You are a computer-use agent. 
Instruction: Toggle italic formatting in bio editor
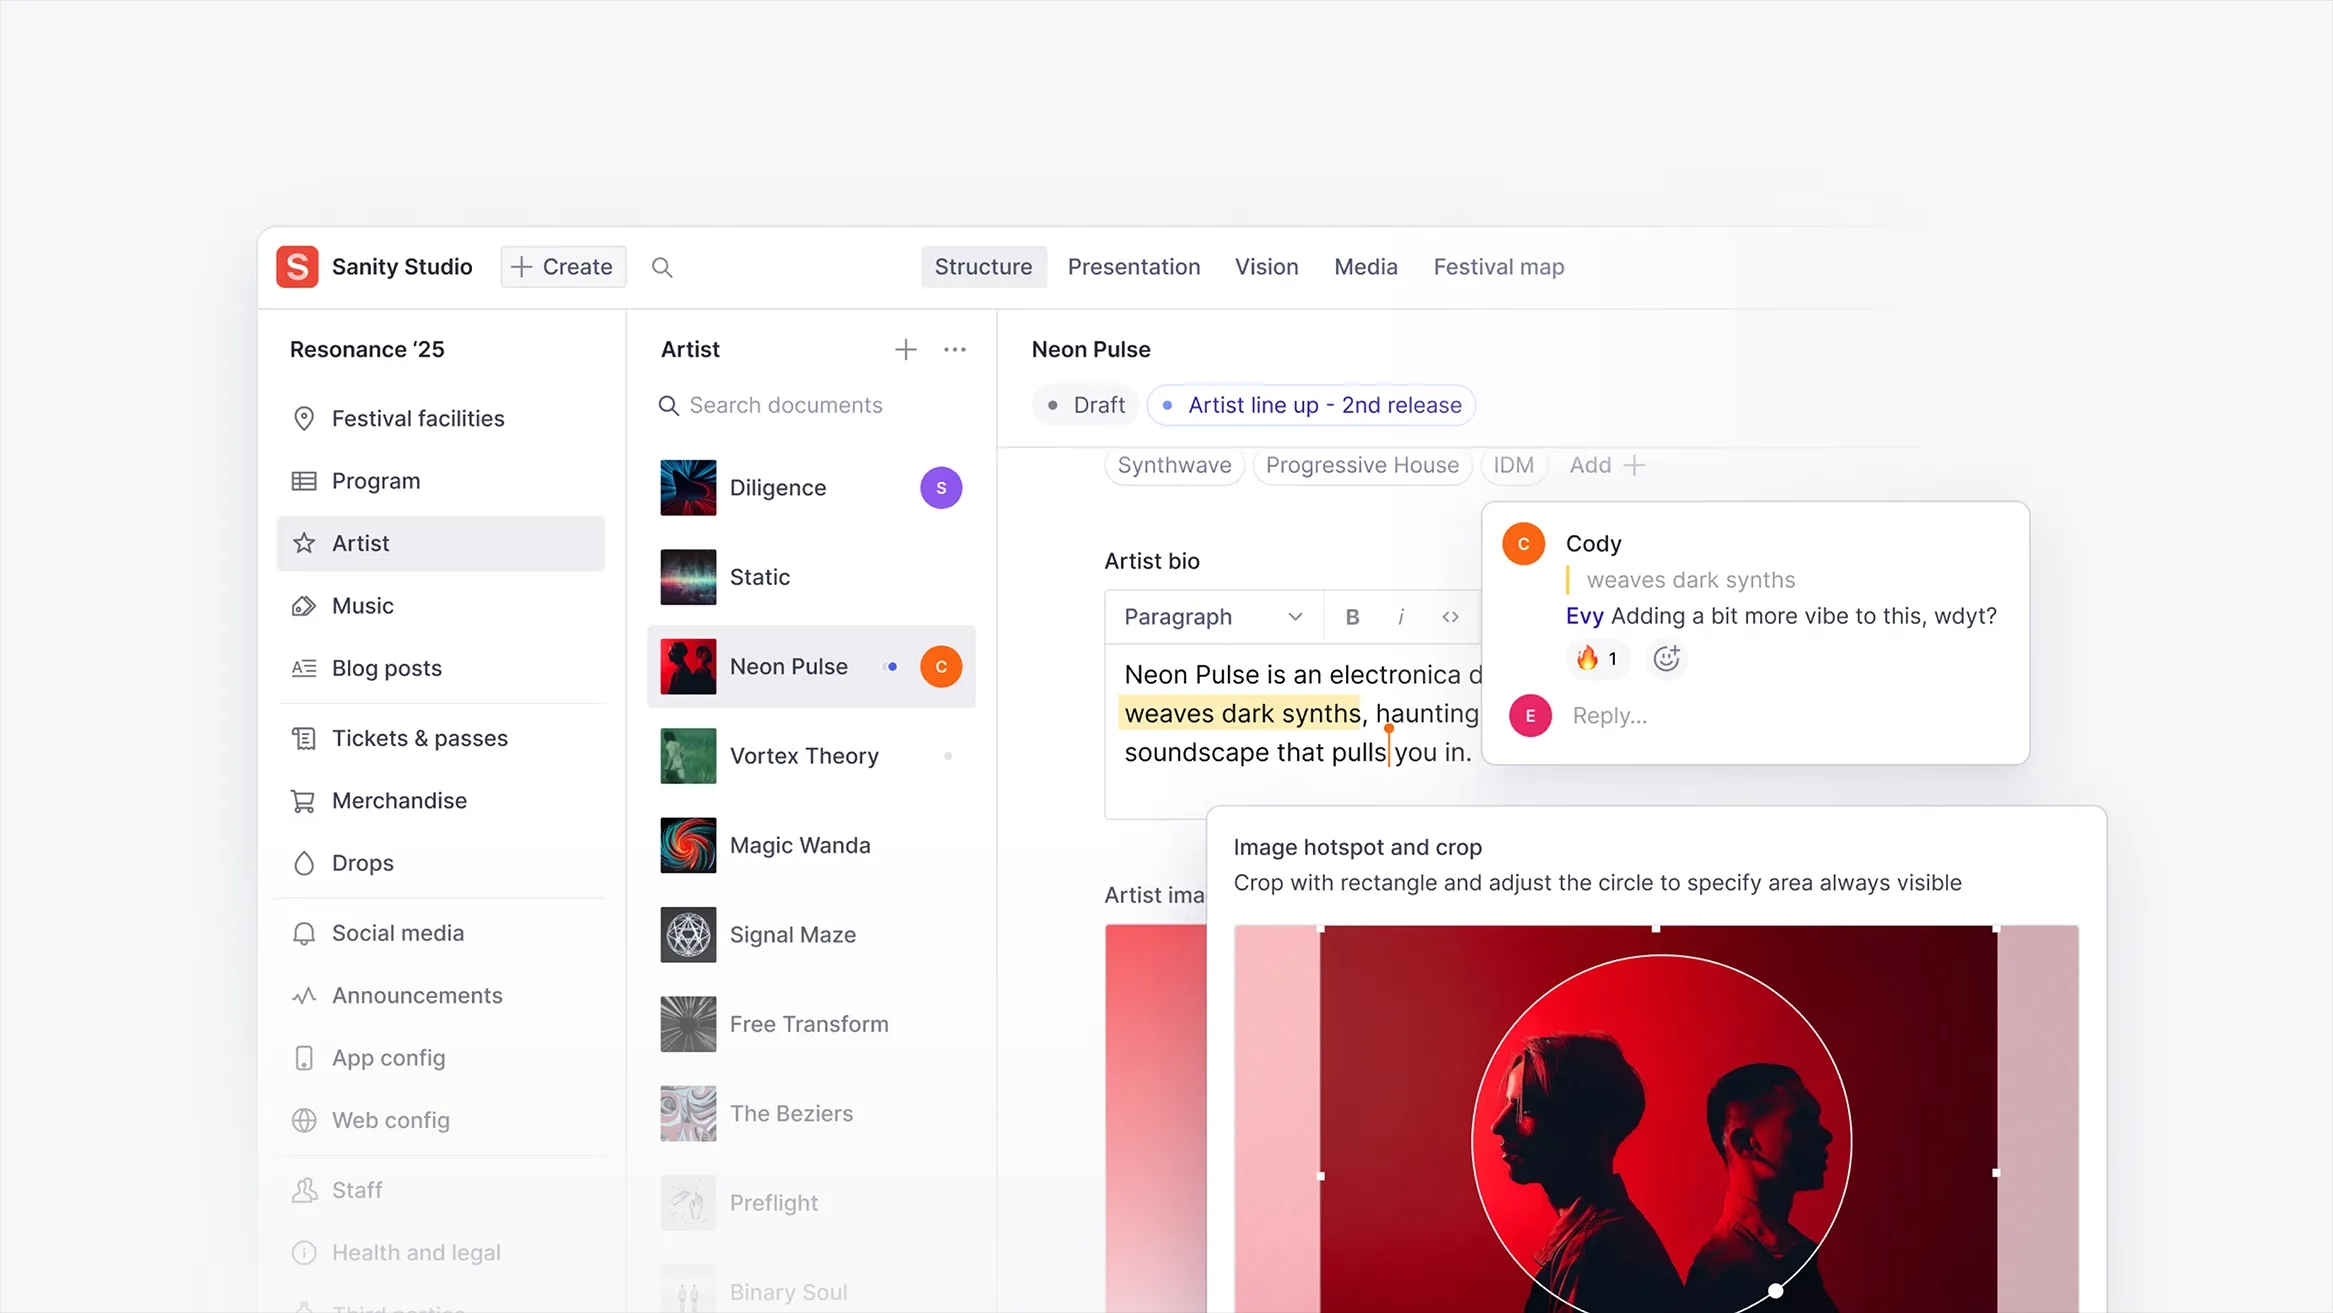point(1401,617)
